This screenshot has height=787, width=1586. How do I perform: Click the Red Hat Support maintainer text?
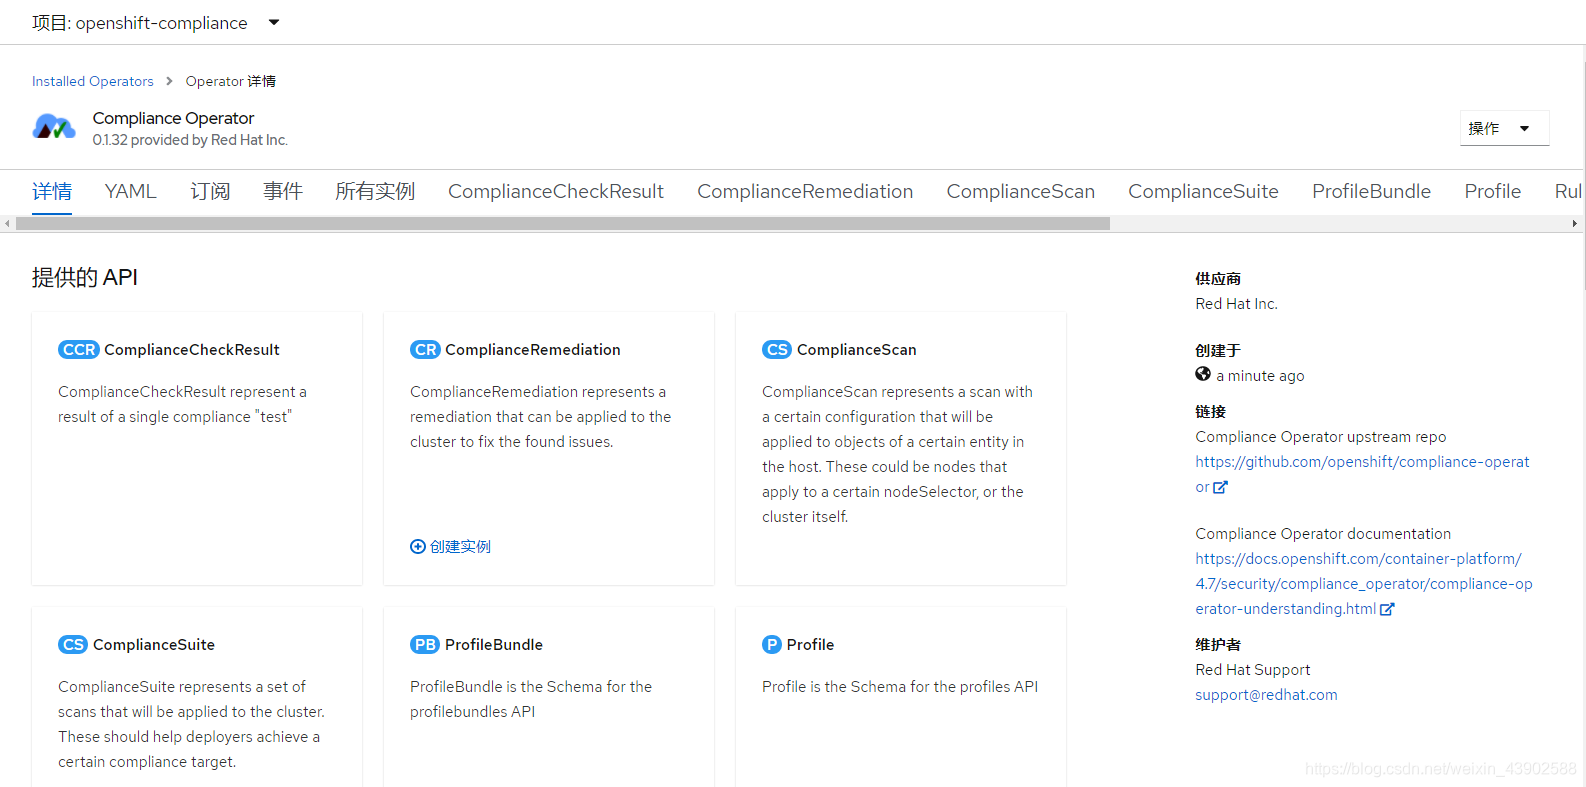[1252, 670]
